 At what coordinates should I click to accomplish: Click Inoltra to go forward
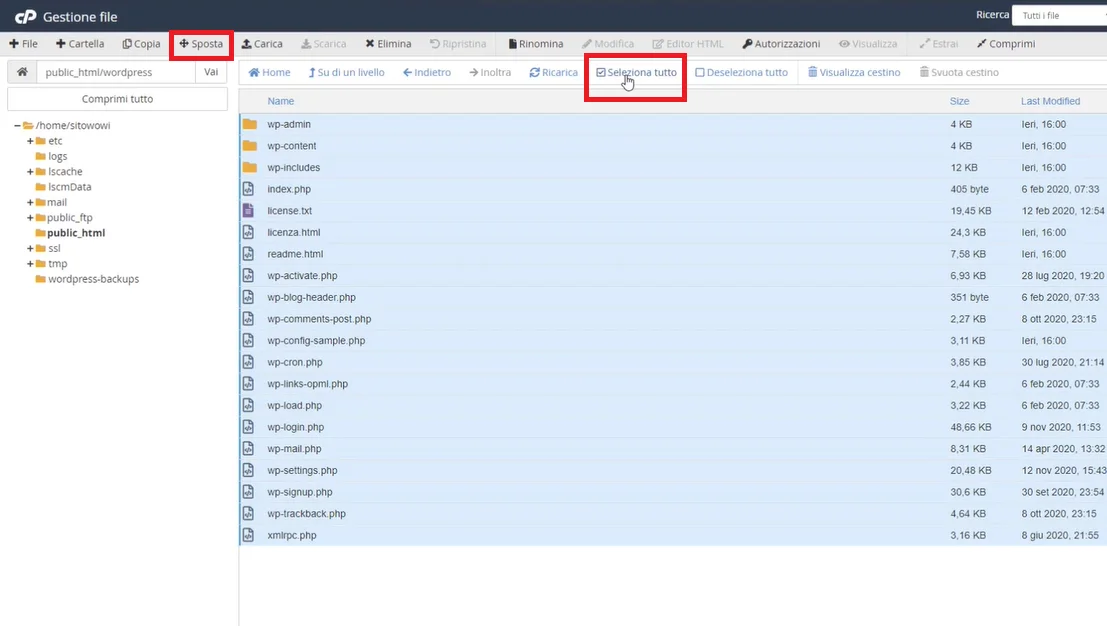point(490,72)
